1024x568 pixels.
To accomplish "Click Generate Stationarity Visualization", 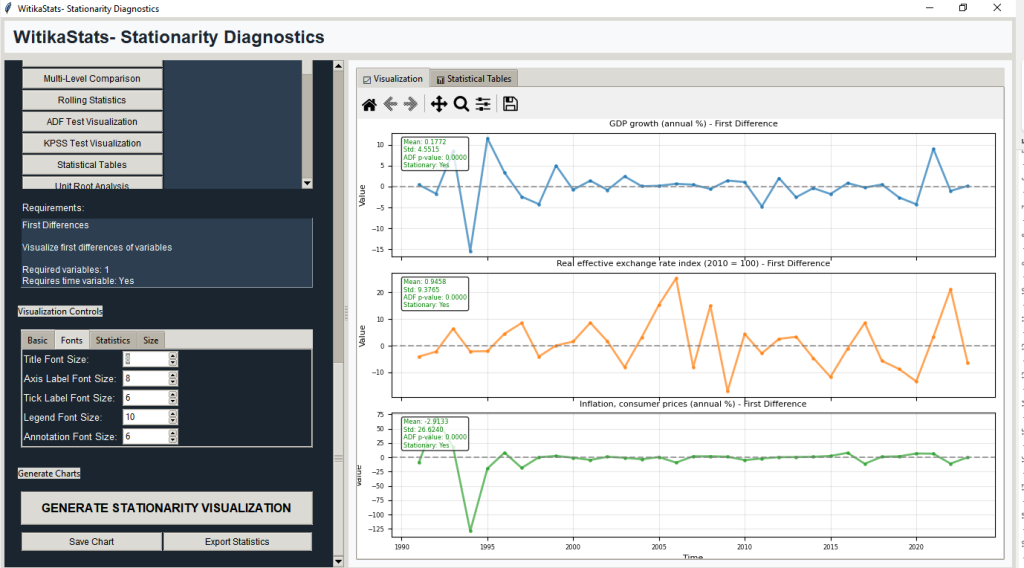I will 167,508.
